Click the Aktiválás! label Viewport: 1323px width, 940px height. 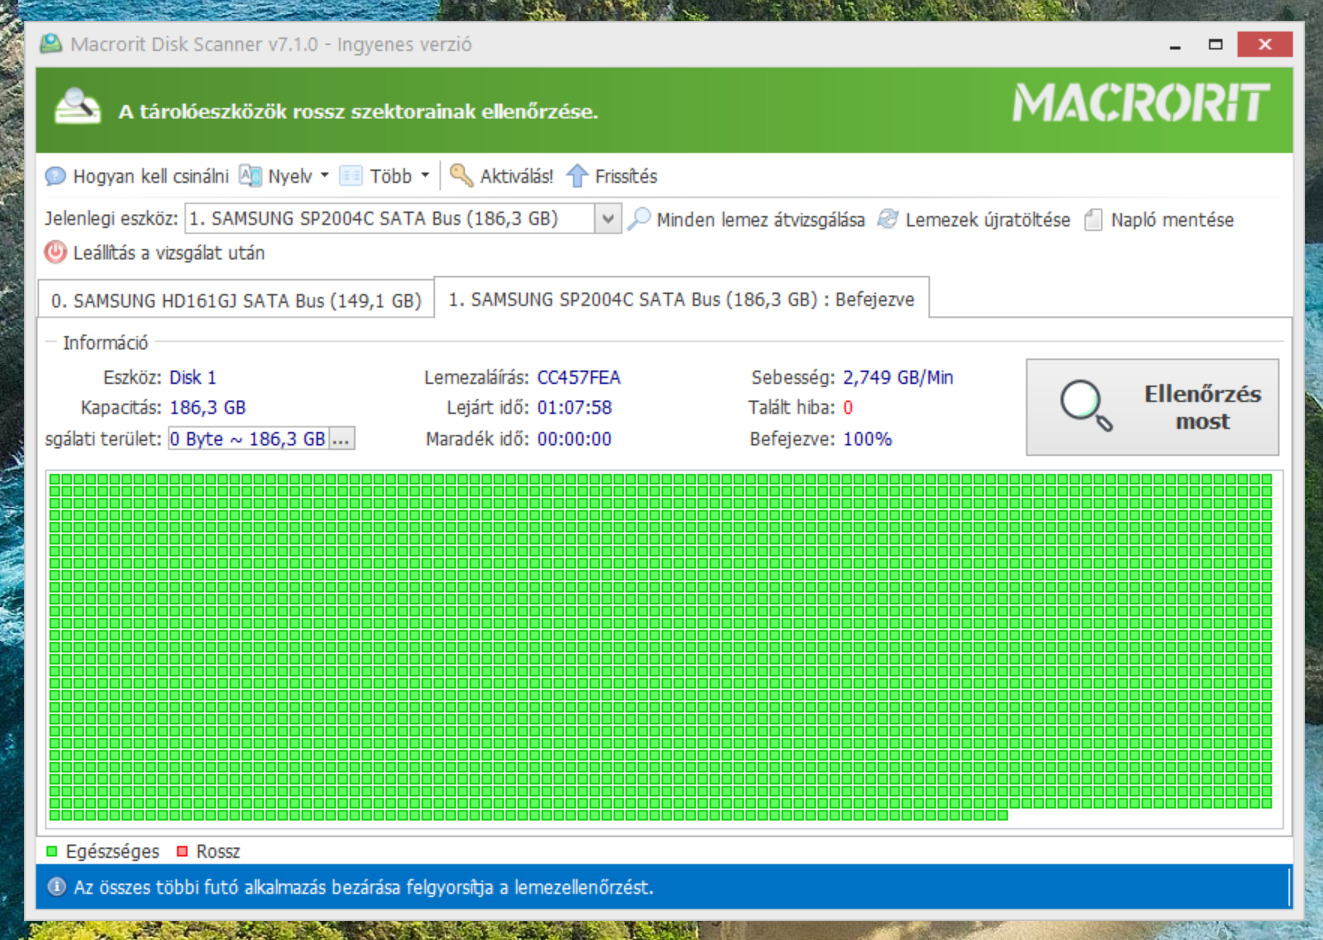pyautogui.click(x=516, y=177)
